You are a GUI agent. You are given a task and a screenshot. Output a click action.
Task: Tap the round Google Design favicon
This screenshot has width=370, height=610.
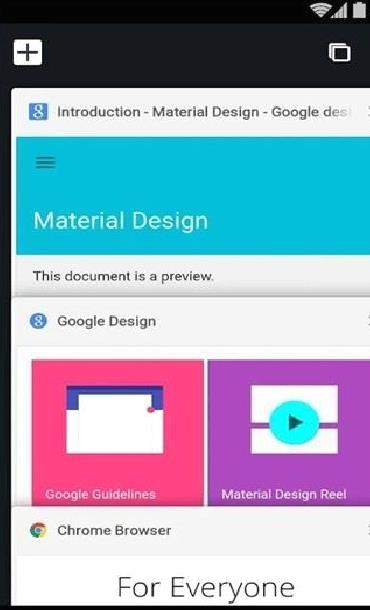(38, 321)
